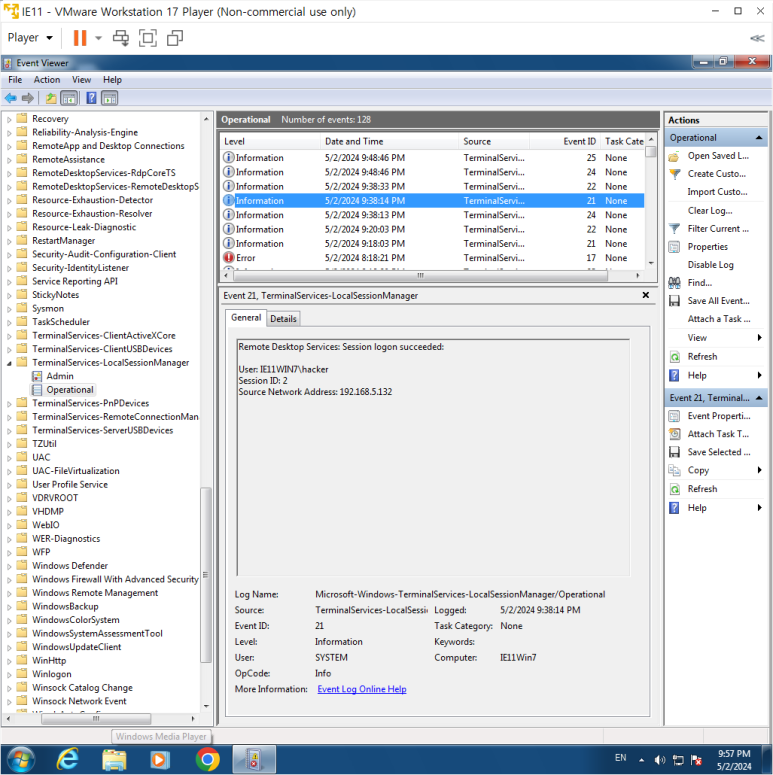Viewport: 773px width, 775px height.
Task: Sort by the Event ID column header
Action: point(565,141)
